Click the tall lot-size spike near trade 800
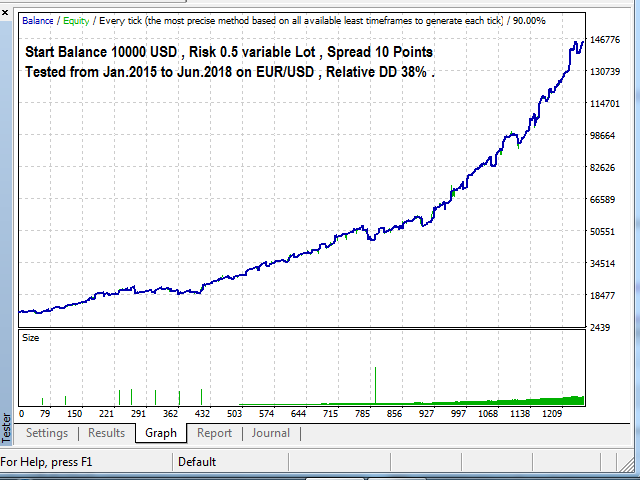This screenshot has width=640, height=480. [376, 385]
